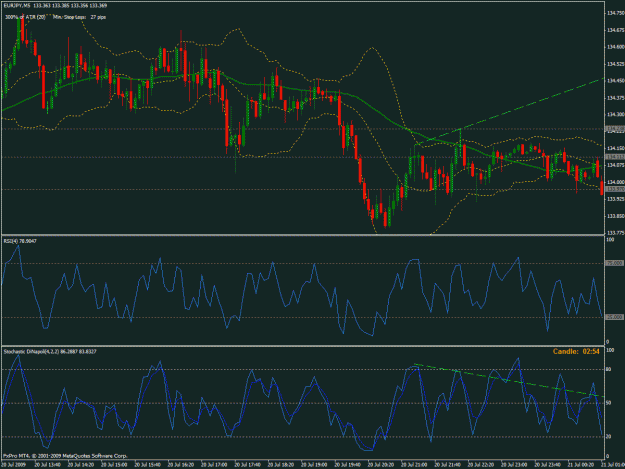This screenshot has width=625, height=469.
Task: Click the '20 Jul 2009' time axis label
Action: [14, 465]
